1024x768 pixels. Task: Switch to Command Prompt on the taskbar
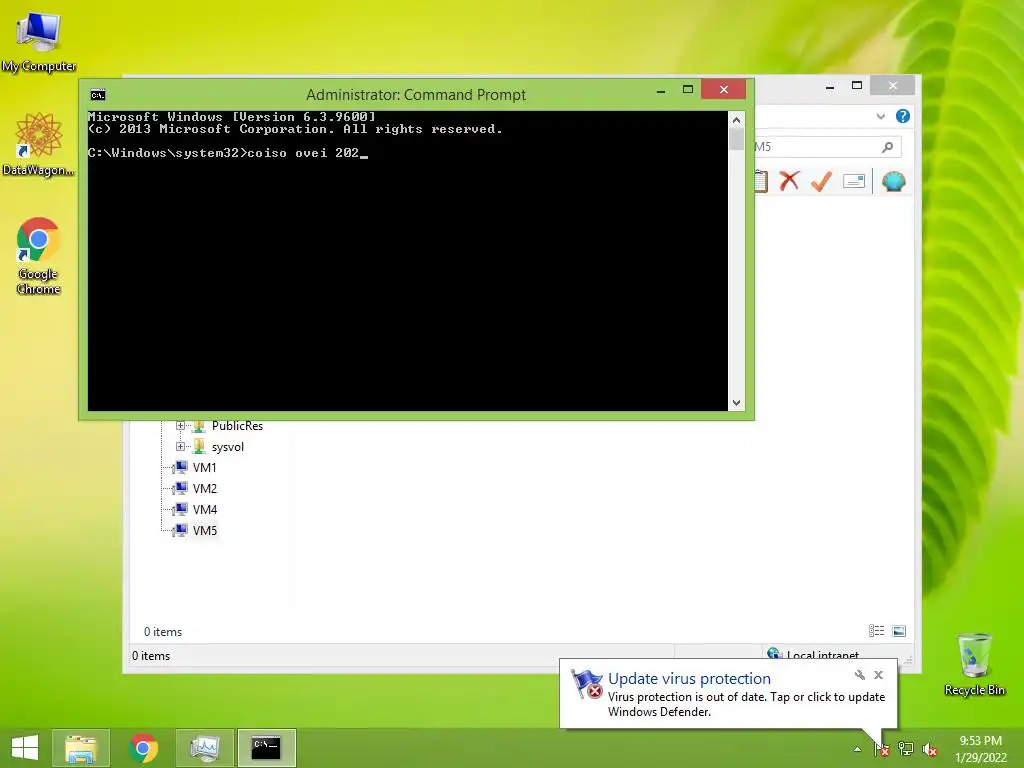[x=266, y=748]
